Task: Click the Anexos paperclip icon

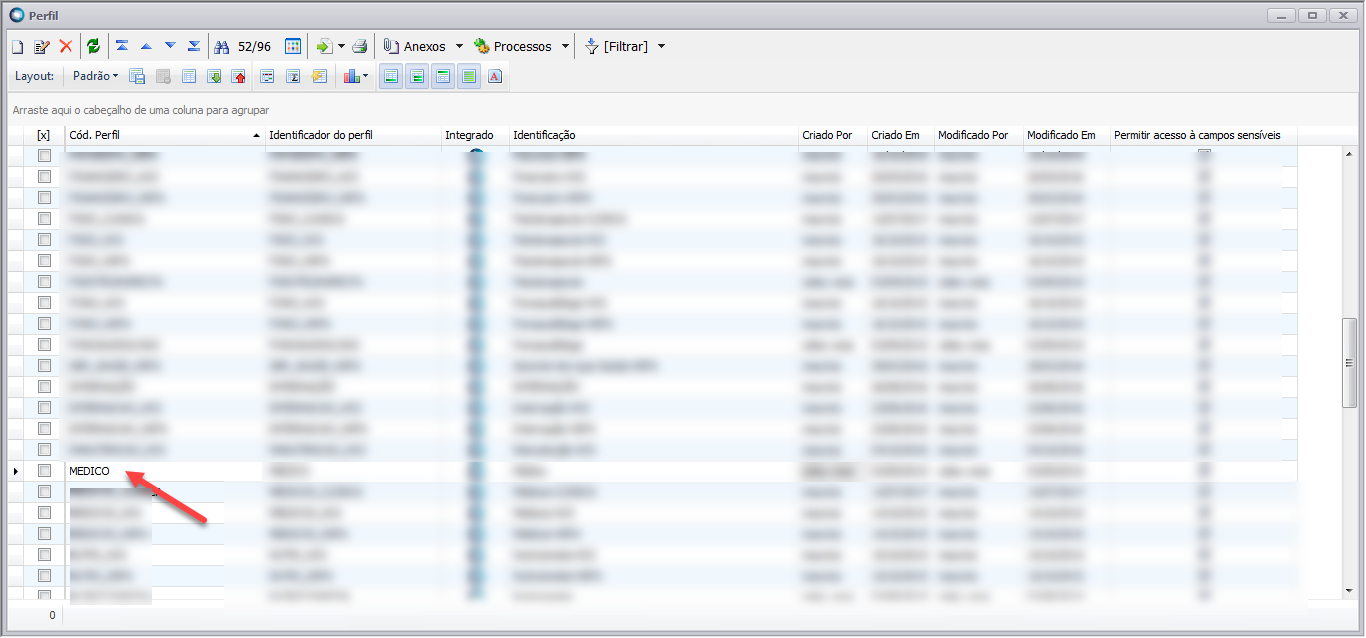Action: tap(392, 46)
